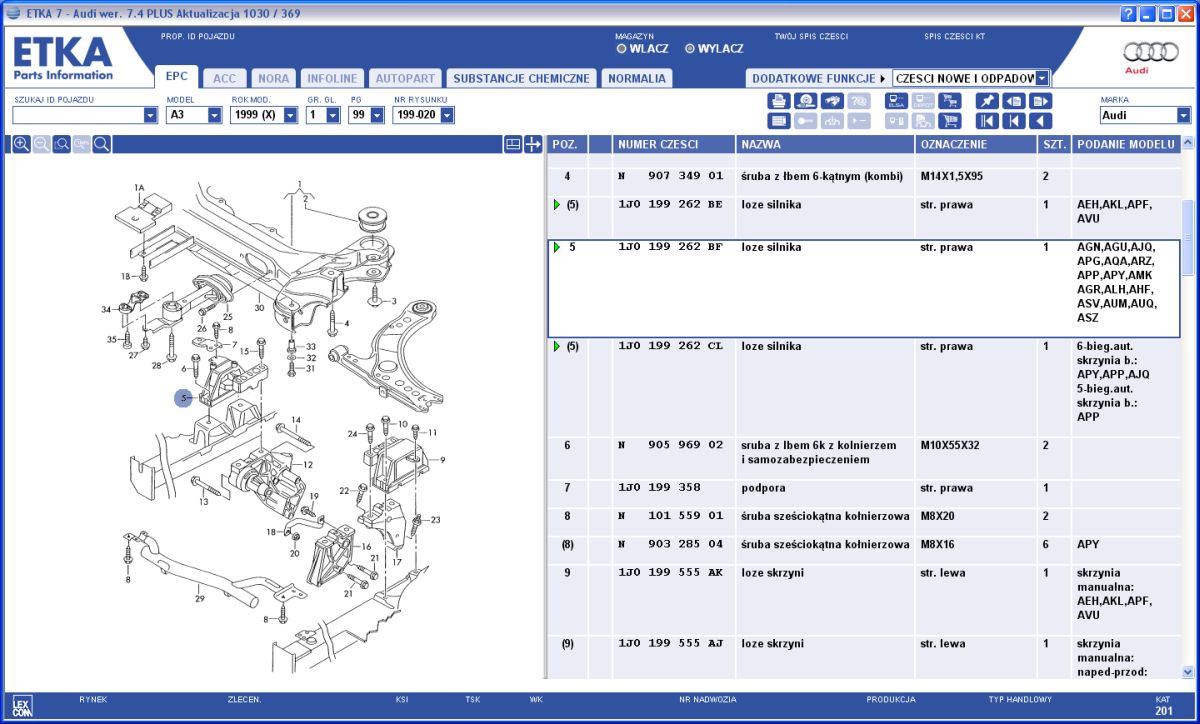Switch to the NORA tab
Screen dimensions: 1200x724
[x=273, y=78]
